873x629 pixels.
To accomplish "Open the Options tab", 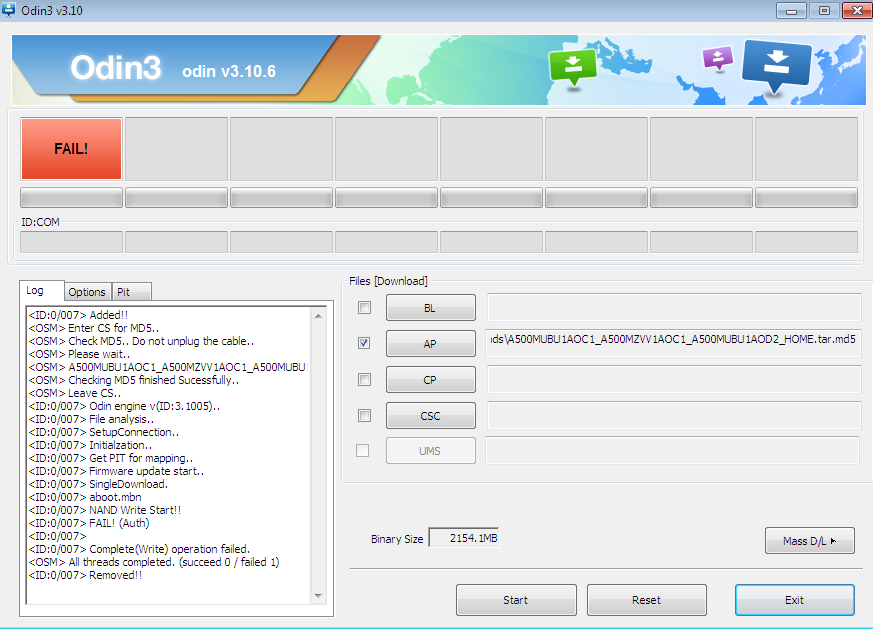I will (87, 292).
